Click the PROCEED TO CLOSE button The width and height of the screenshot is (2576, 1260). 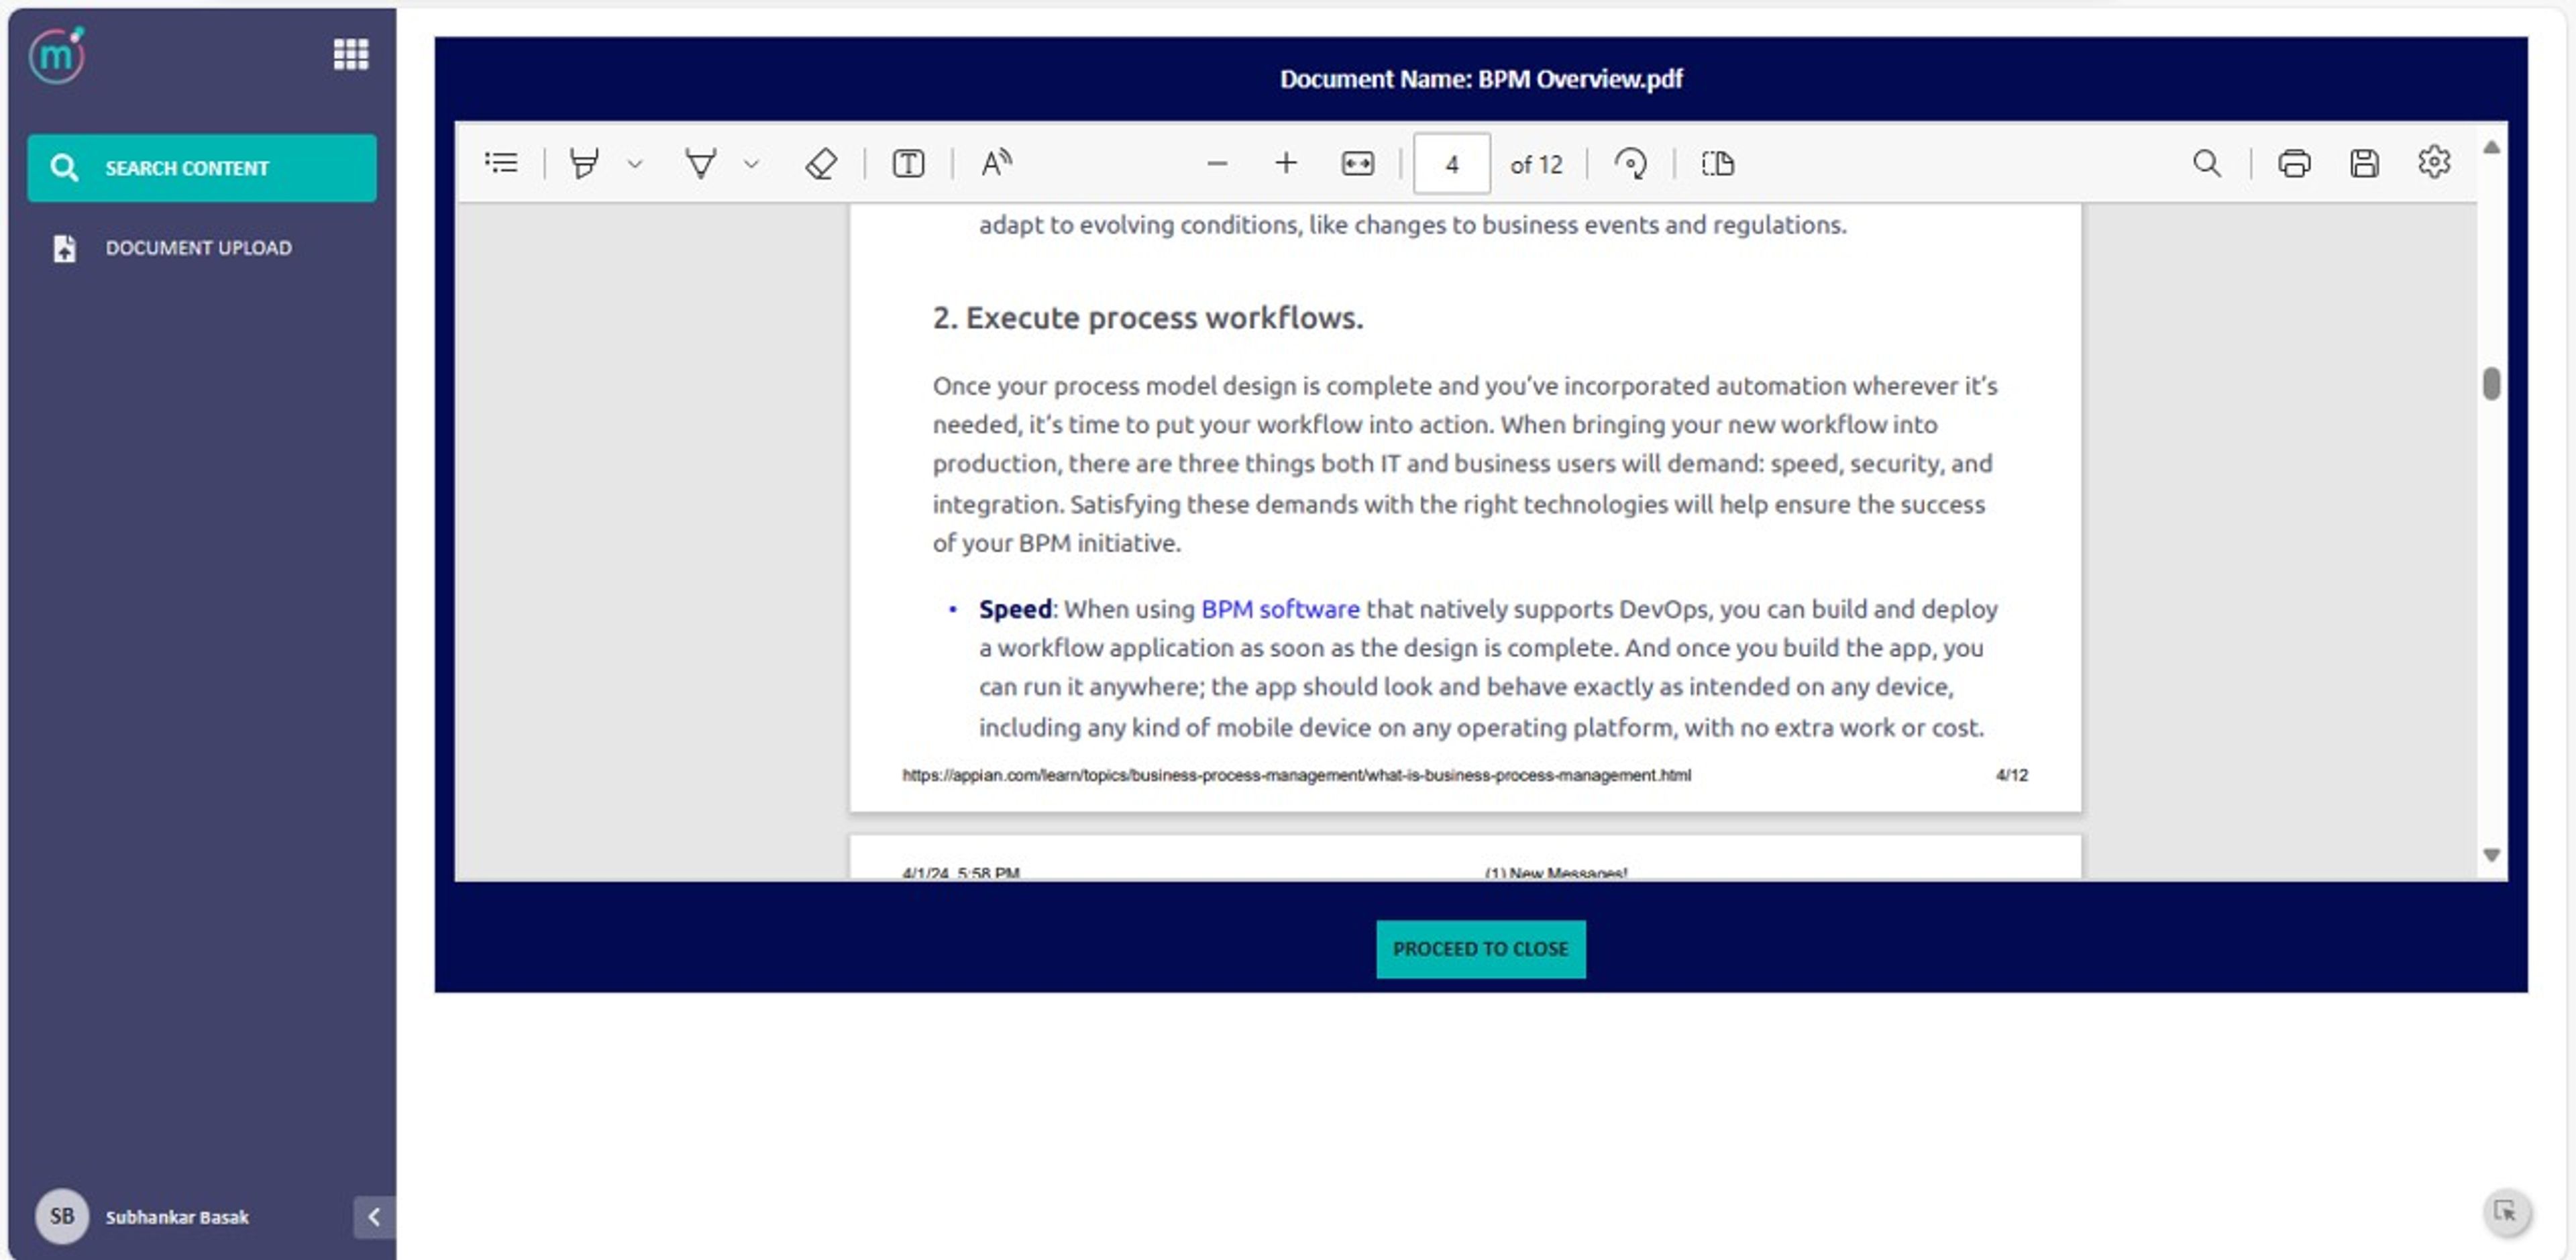tap(1480, 948)
